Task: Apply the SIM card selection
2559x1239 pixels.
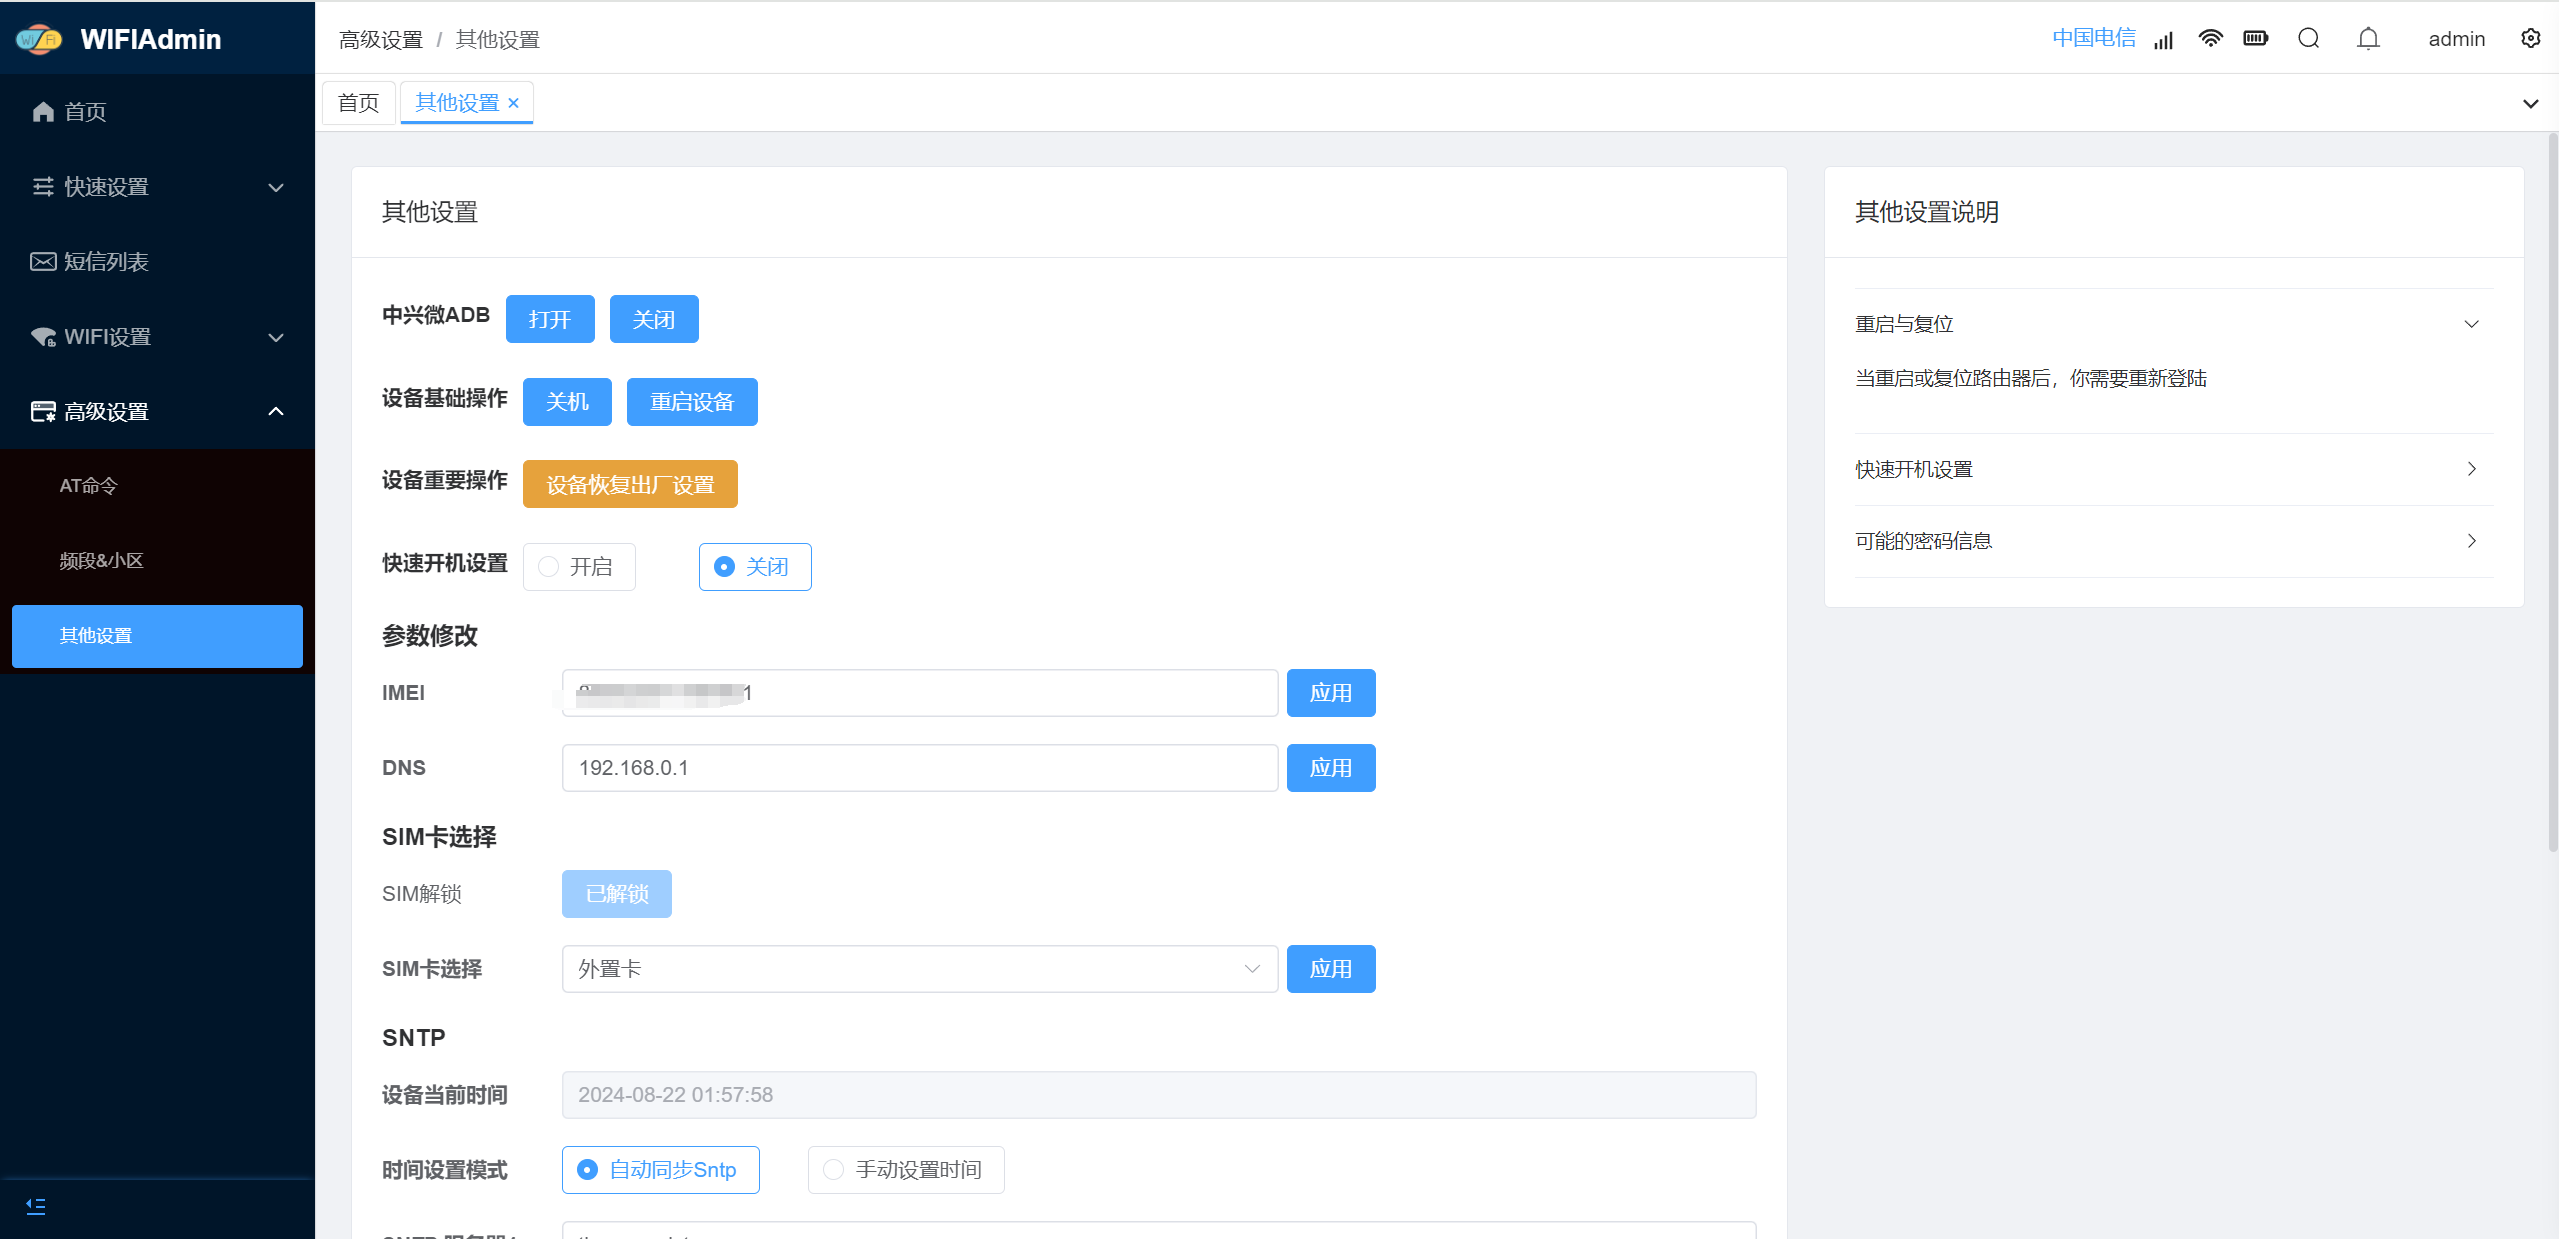Action: [1331, 969]
